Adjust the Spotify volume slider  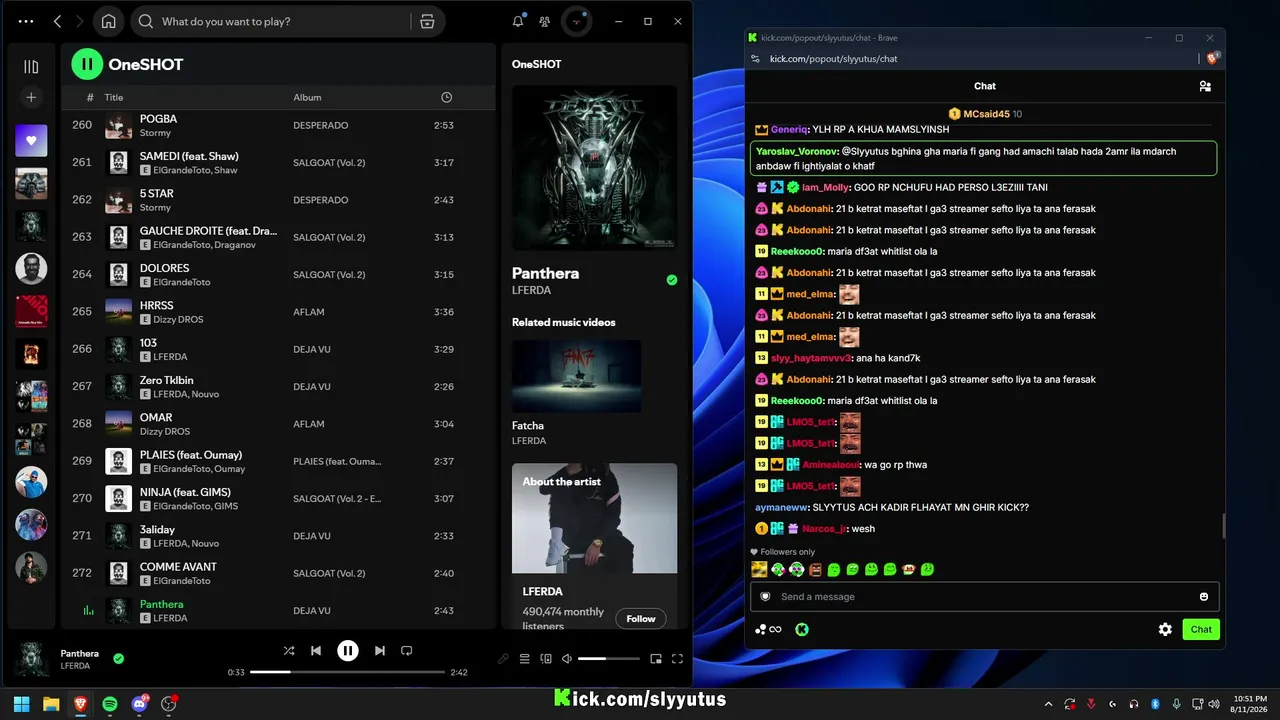pos(608,659)
